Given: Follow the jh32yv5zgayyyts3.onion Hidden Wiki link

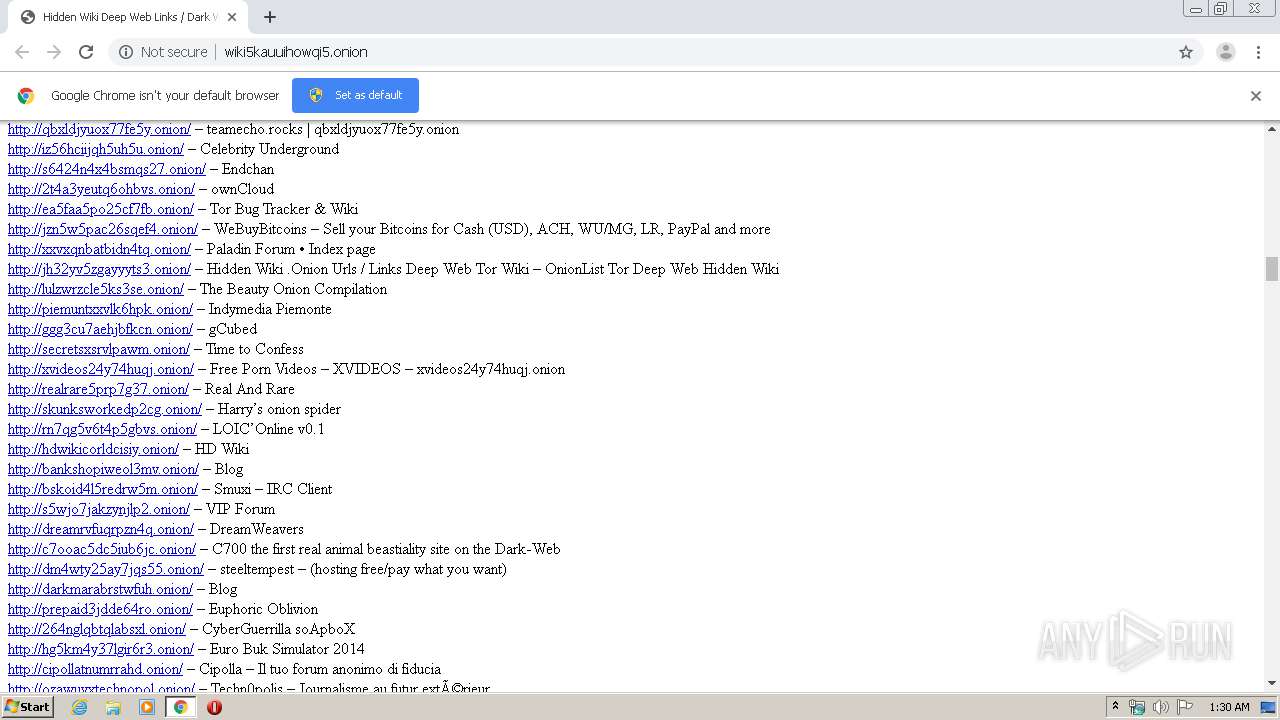Looking at the screenshot, I should 99,269.
